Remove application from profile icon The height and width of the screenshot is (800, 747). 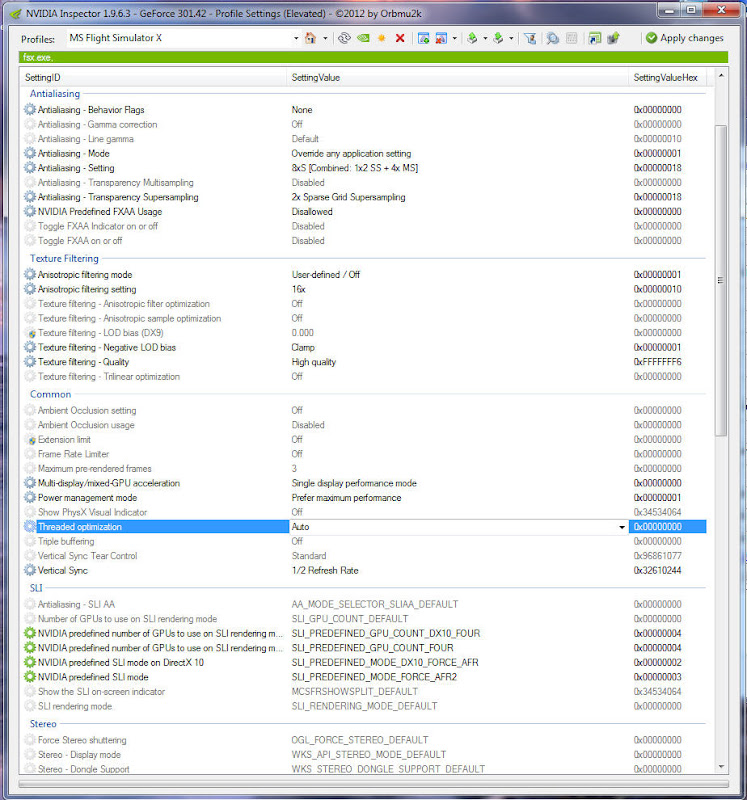[x=441, y=38]
